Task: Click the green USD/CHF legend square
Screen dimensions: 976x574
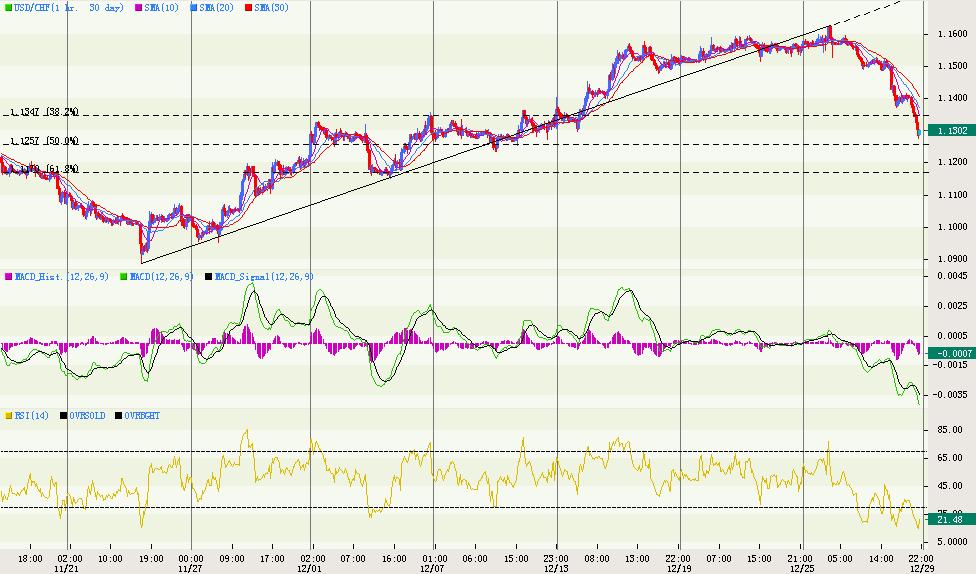Action: pos(7,8)
